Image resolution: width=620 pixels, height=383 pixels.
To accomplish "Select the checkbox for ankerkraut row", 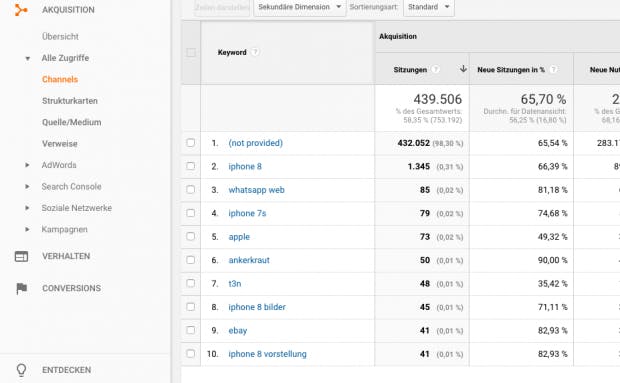I will click(191, 260).
